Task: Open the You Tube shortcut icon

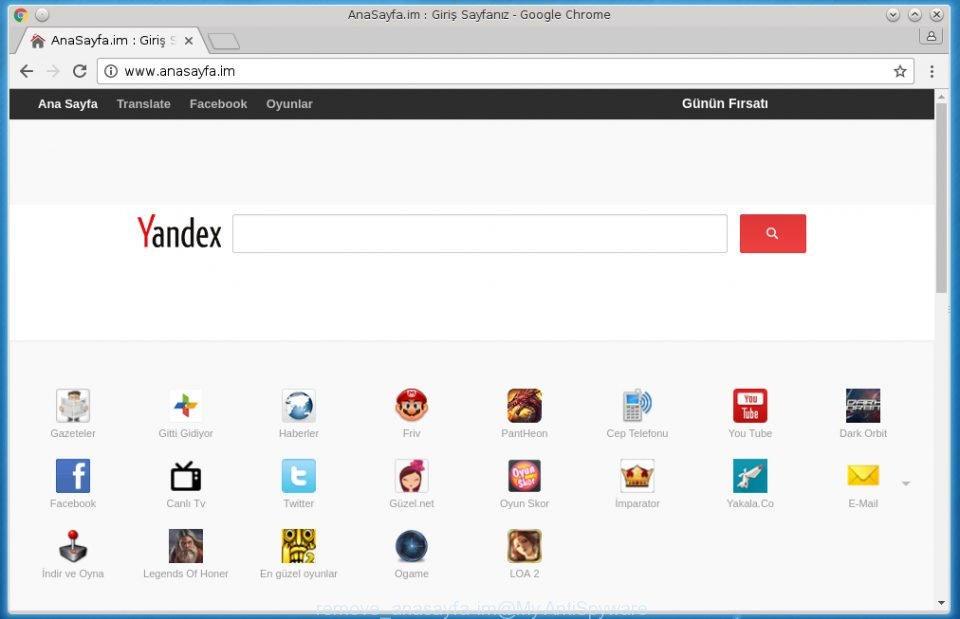Action: (750, 405)
